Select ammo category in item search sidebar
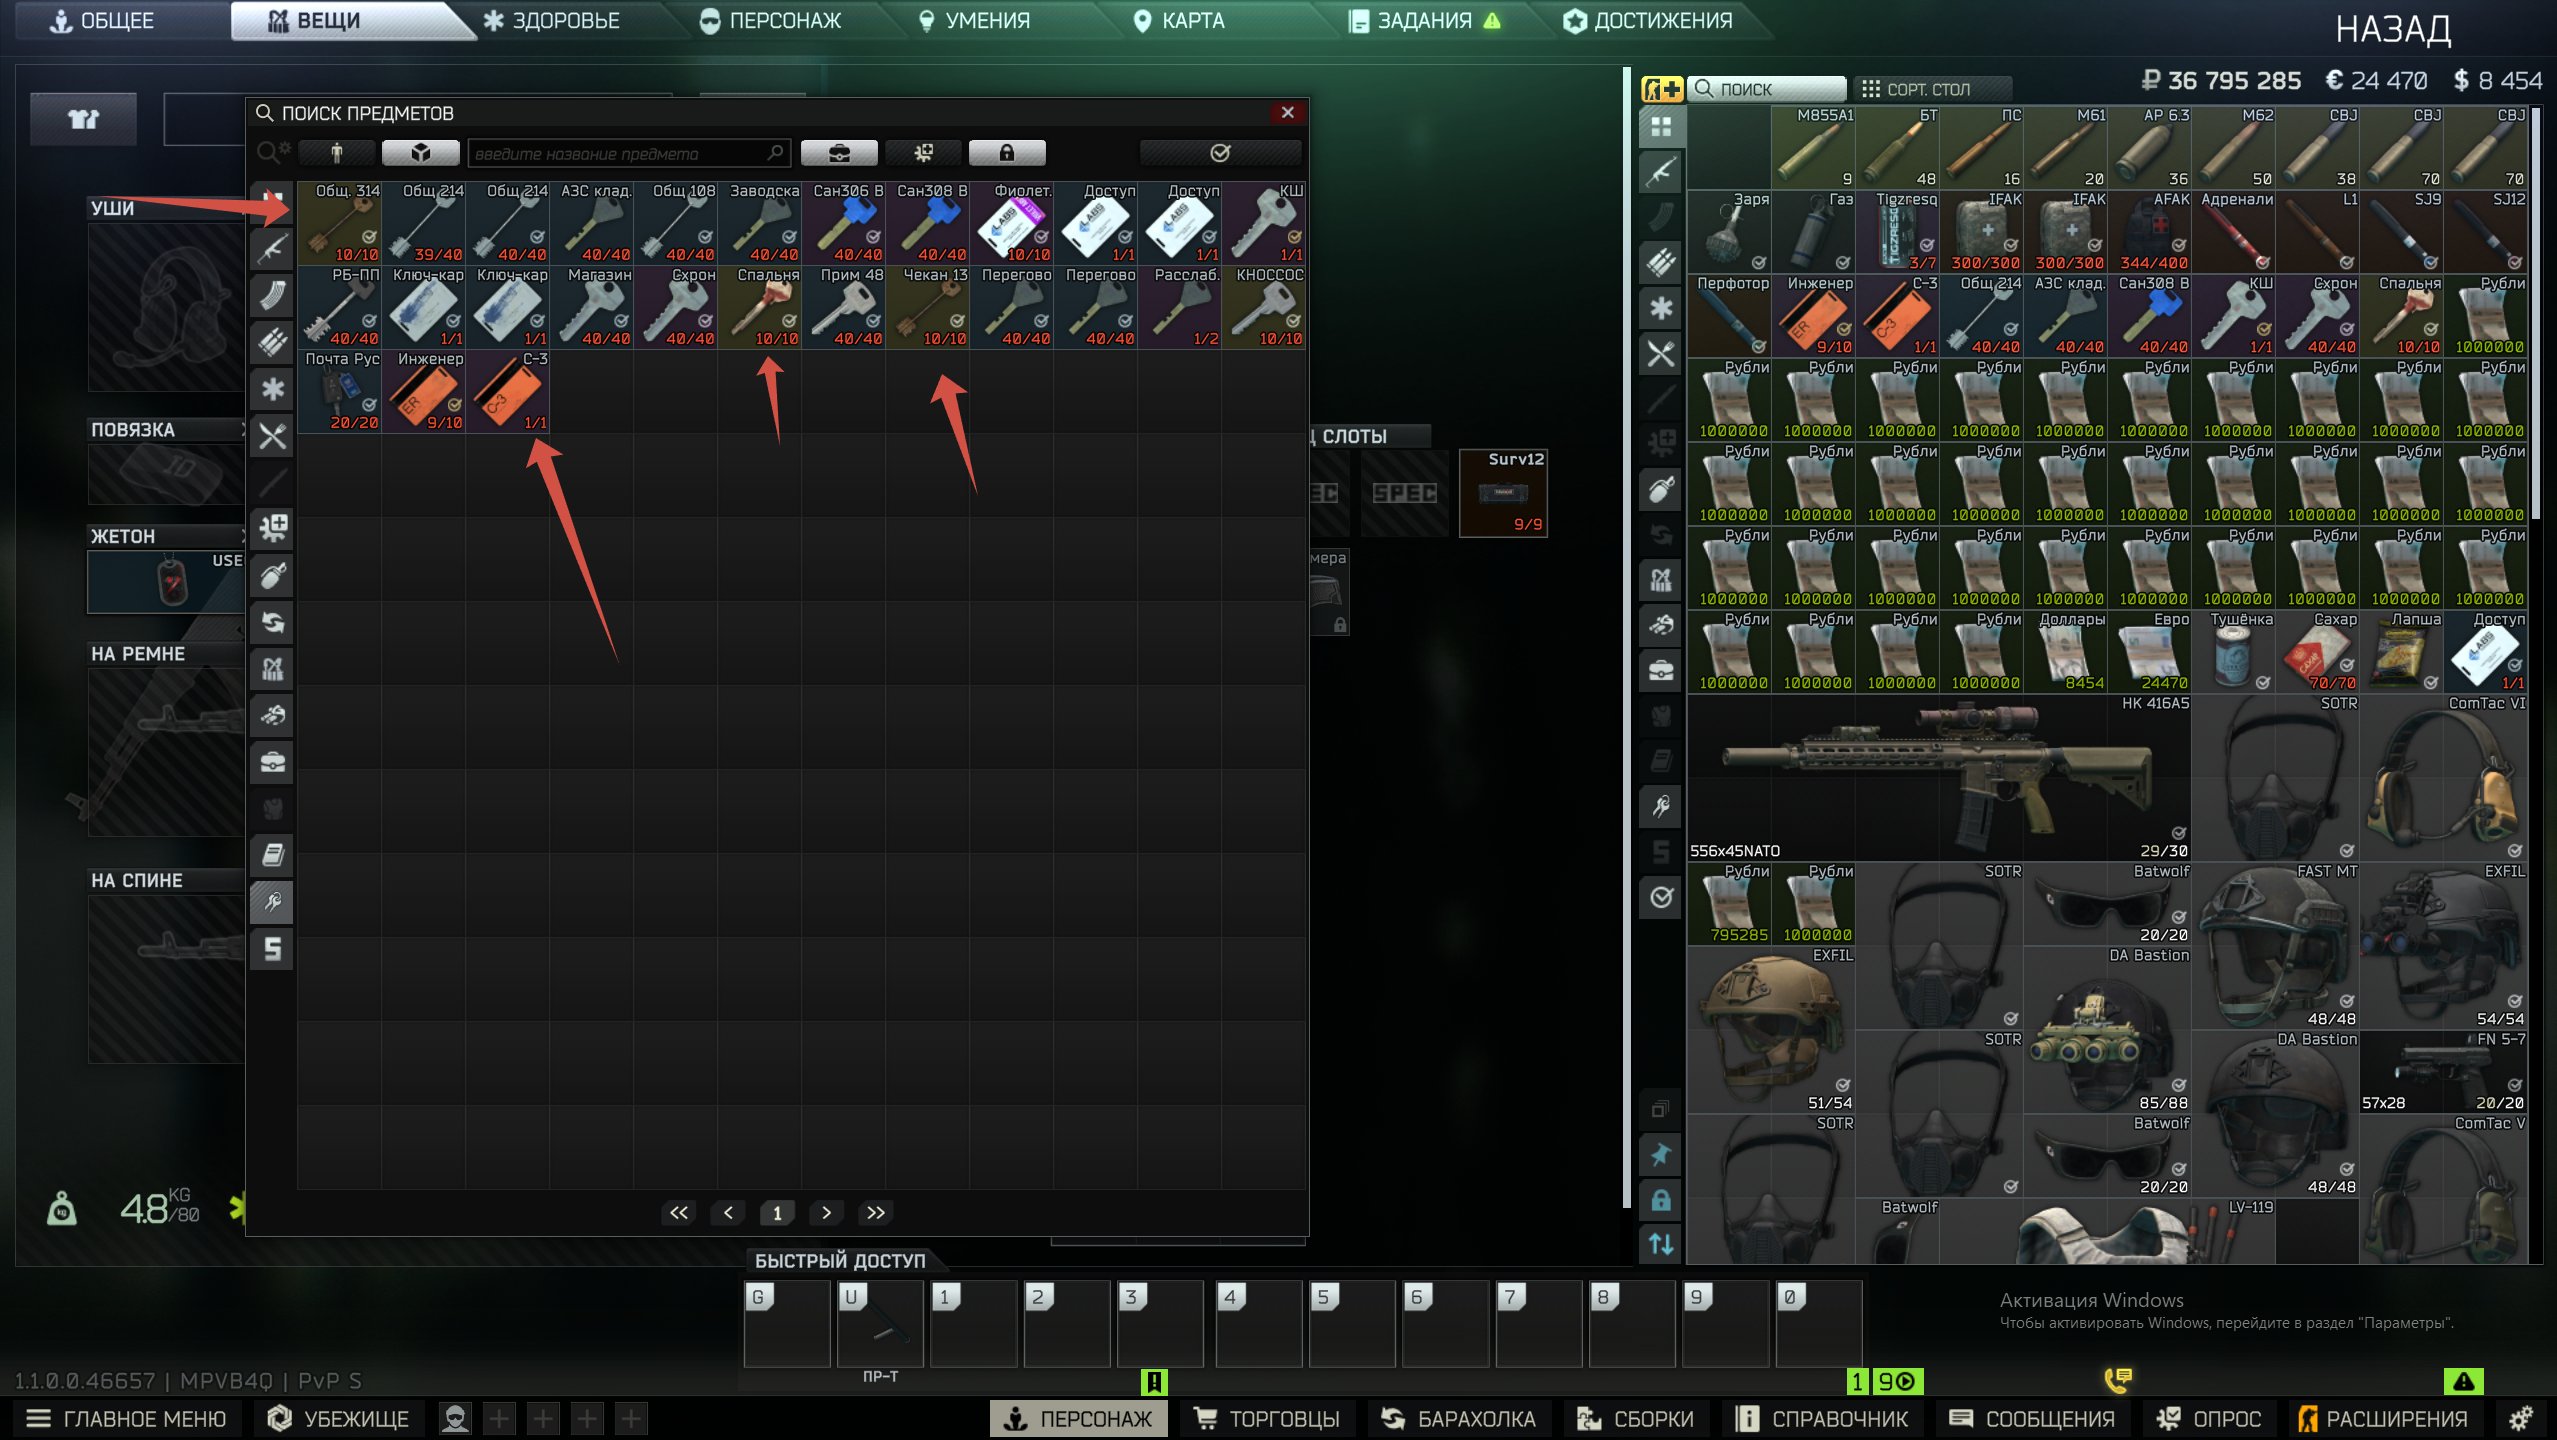 point(273,342)
